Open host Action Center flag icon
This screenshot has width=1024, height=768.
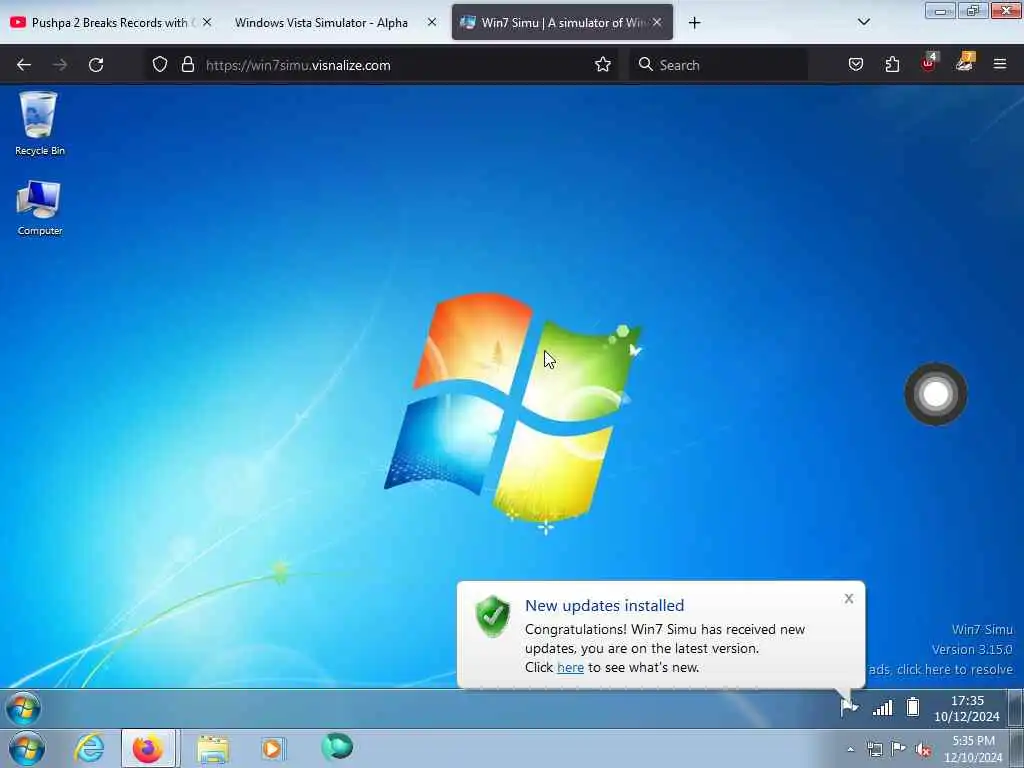tap(899, 749)
